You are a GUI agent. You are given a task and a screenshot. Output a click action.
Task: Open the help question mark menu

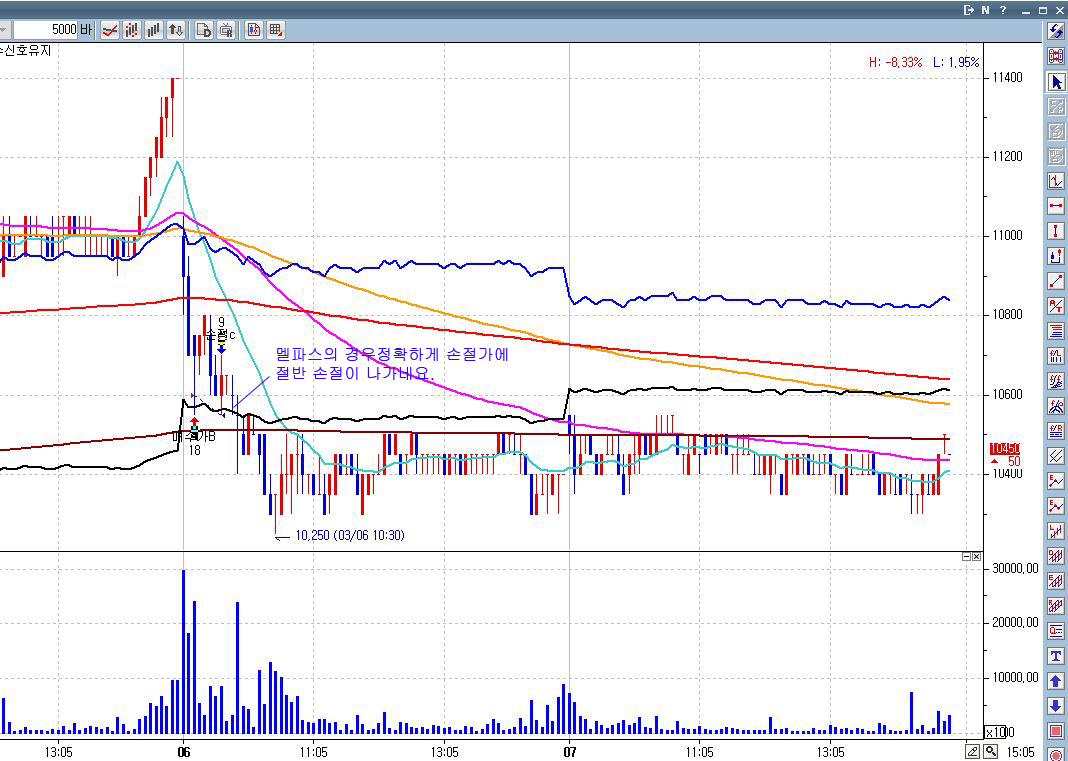1003,10
